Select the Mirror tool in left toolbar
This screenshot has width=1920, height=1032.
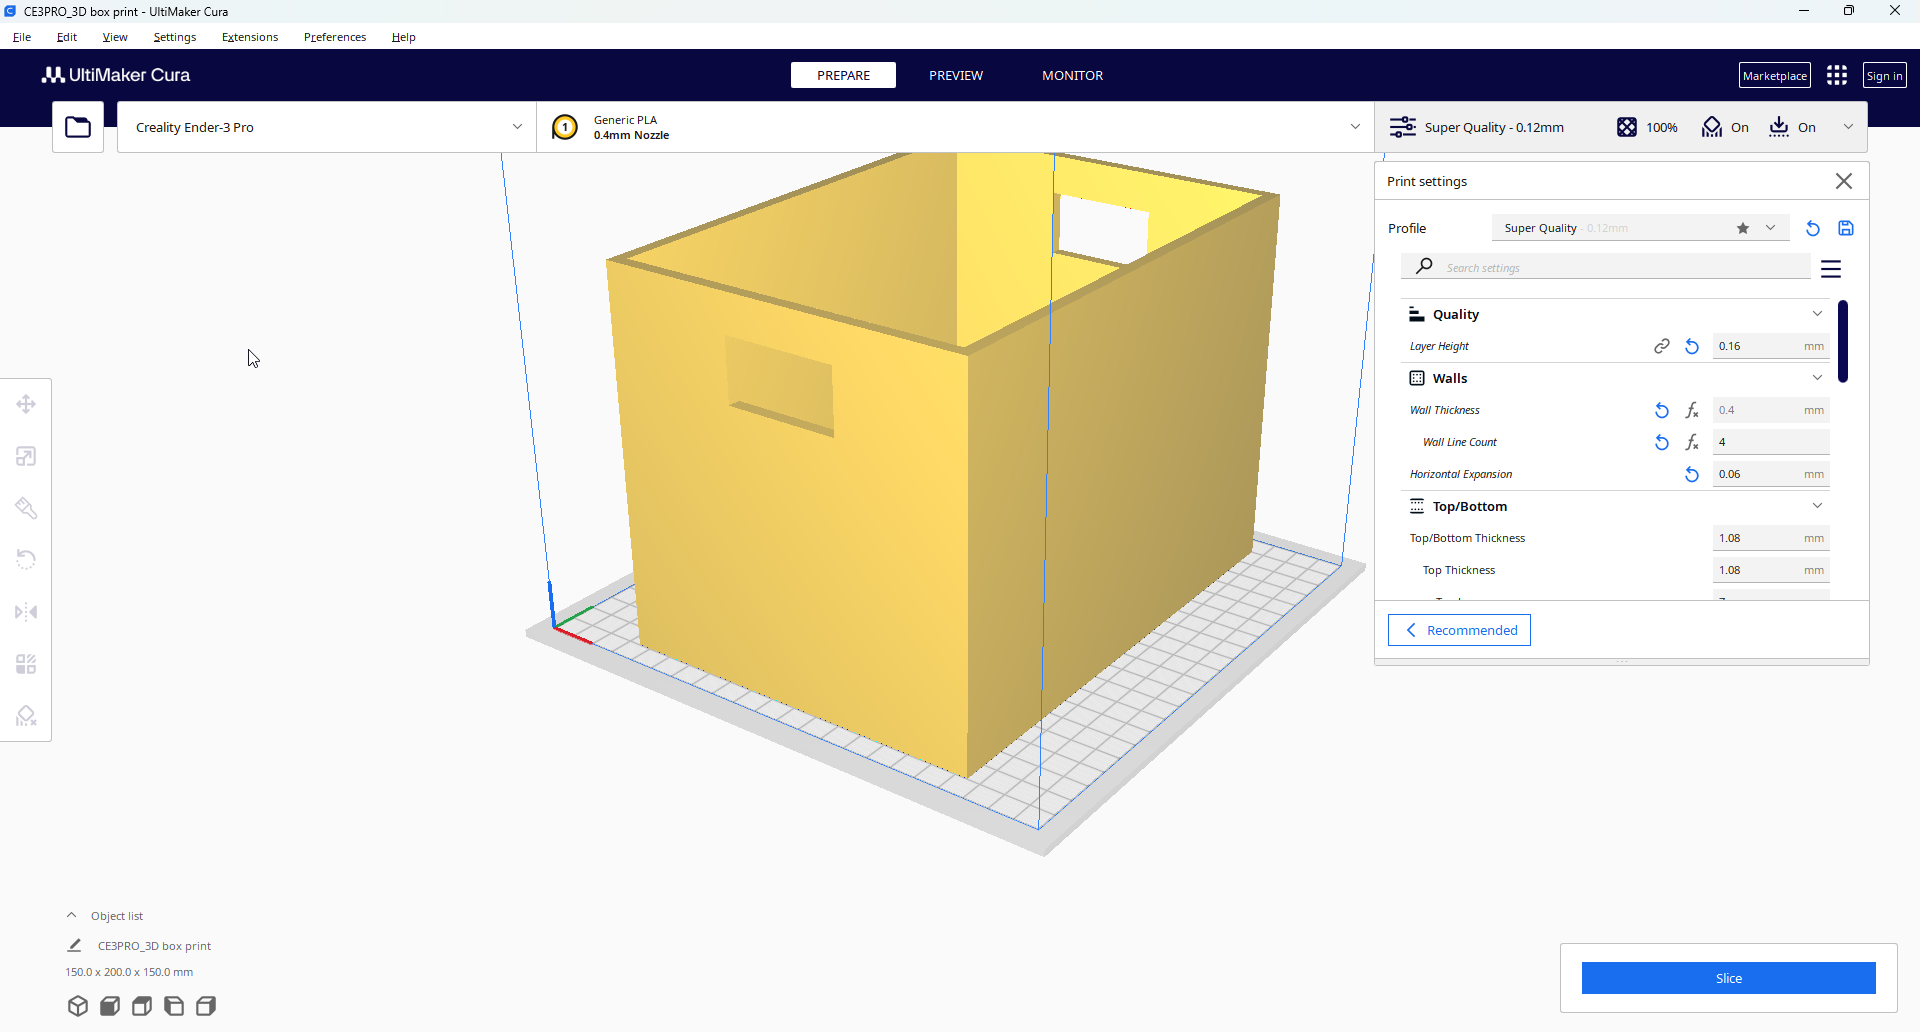pos(26,612)
